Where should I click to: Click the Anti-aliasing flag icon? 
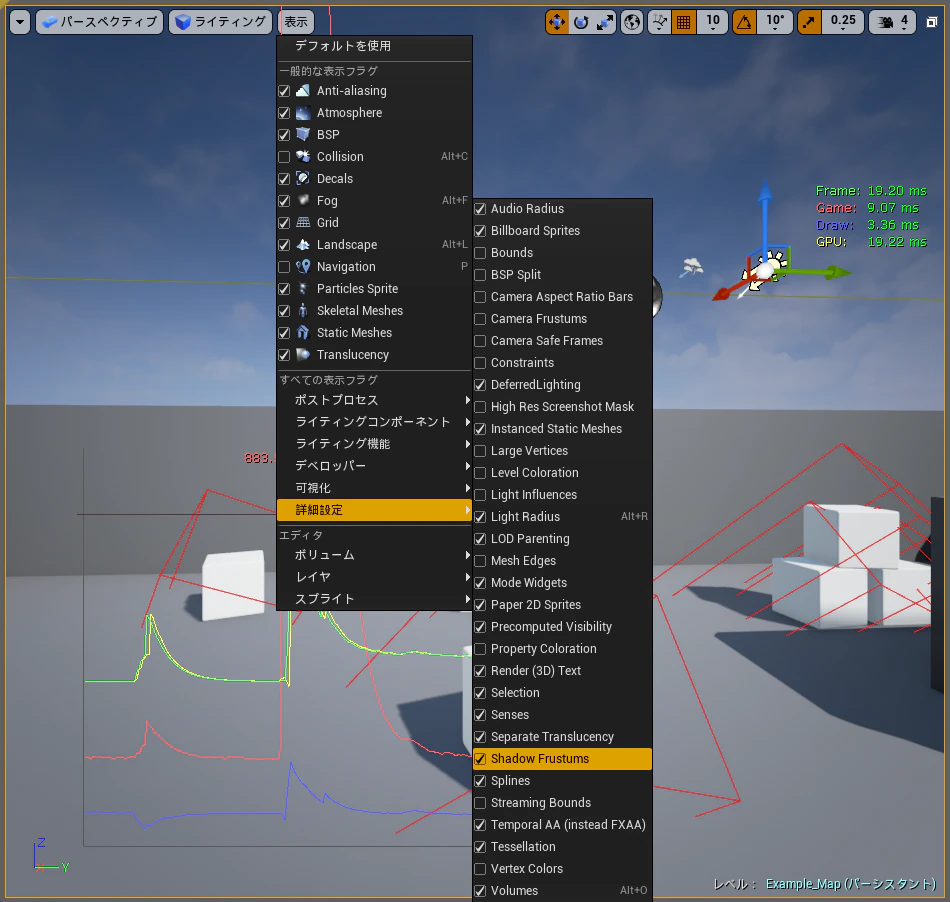point(303,91)
